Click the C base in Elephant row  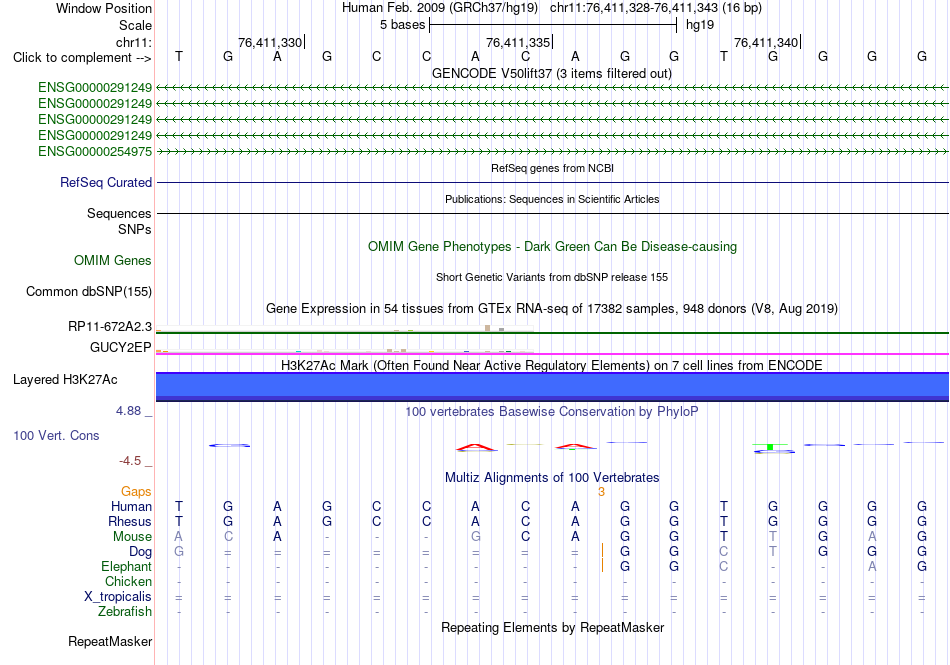[x=723, y=566]
